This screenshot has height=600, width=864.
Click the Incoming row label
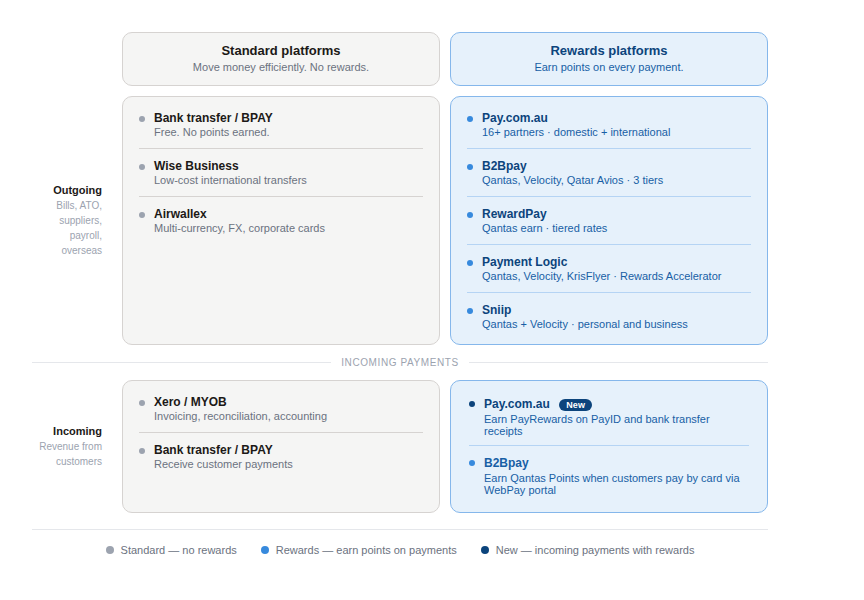pyautogui.click(x=78, y=431)
